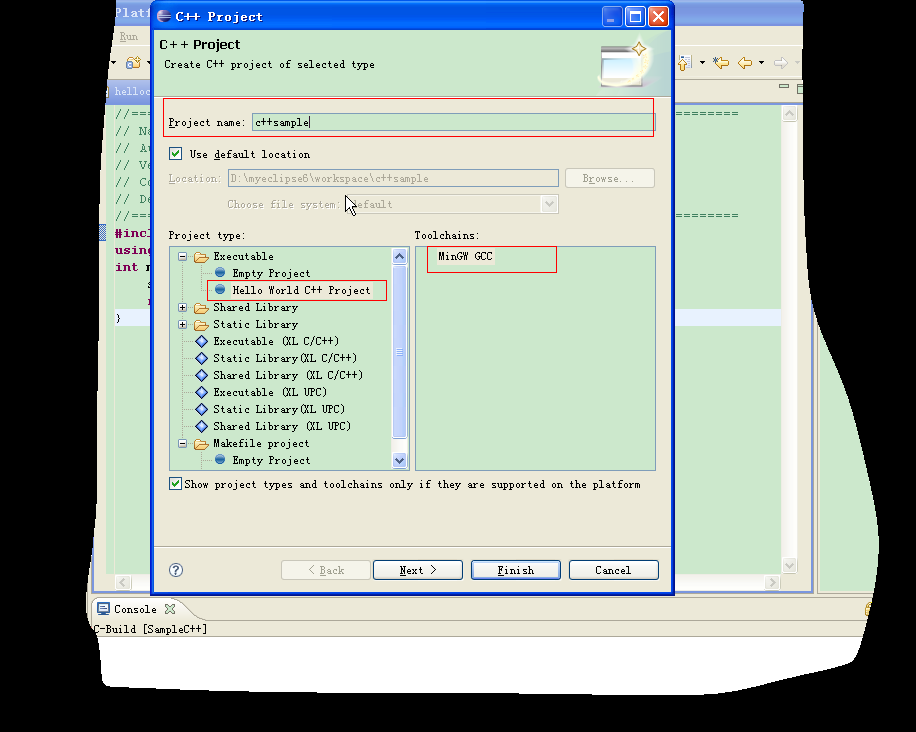Select Shared Library (XL C/C++) project type
916x732 pixels.
287,375
